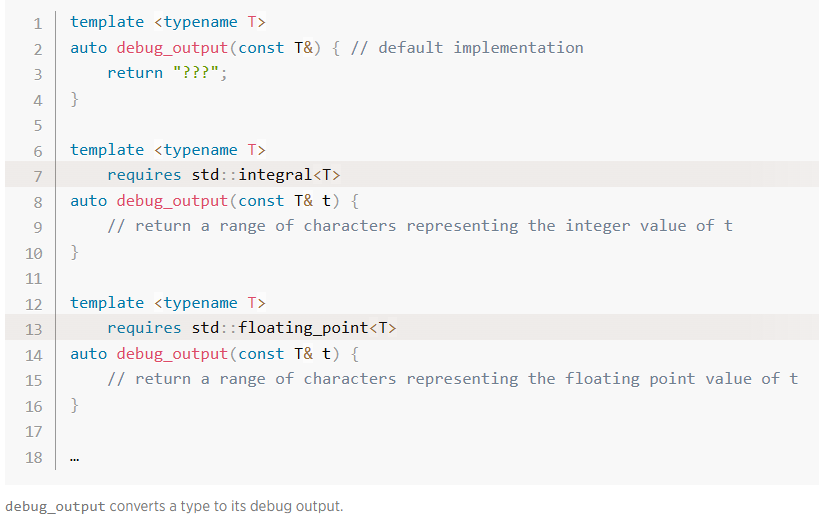The height and width of the screenshot is (520, 819).
Task: Click line number 13 in the gutter
Action: tap(34, 328)
